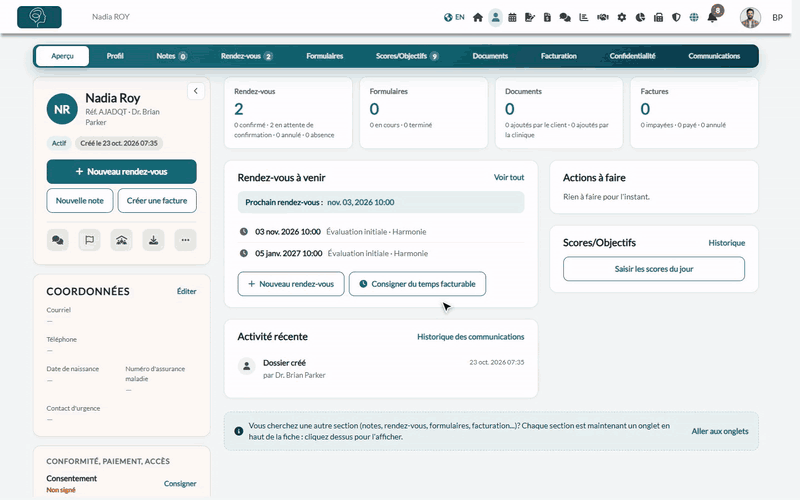Click the Nouvelle note button
This screenshot has width=800, height=500.
pyautogui.click(x=80, y=201)
